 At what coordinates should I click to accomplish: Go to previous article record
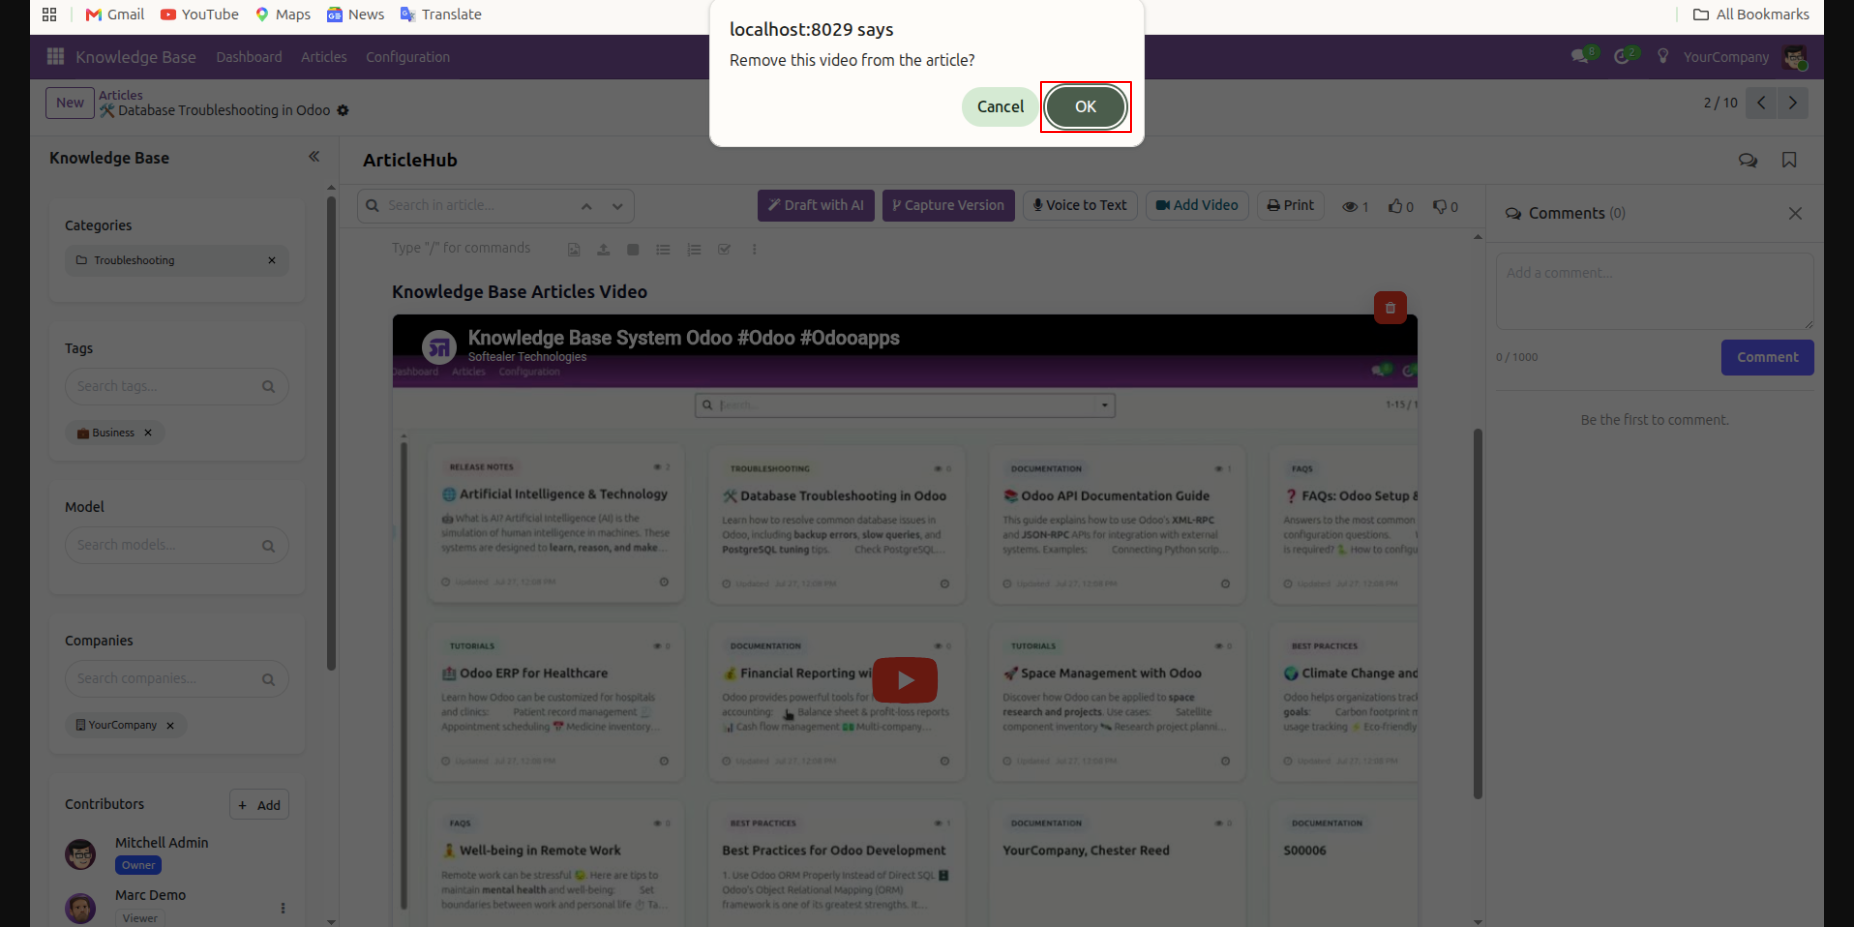coord(1761,103)
